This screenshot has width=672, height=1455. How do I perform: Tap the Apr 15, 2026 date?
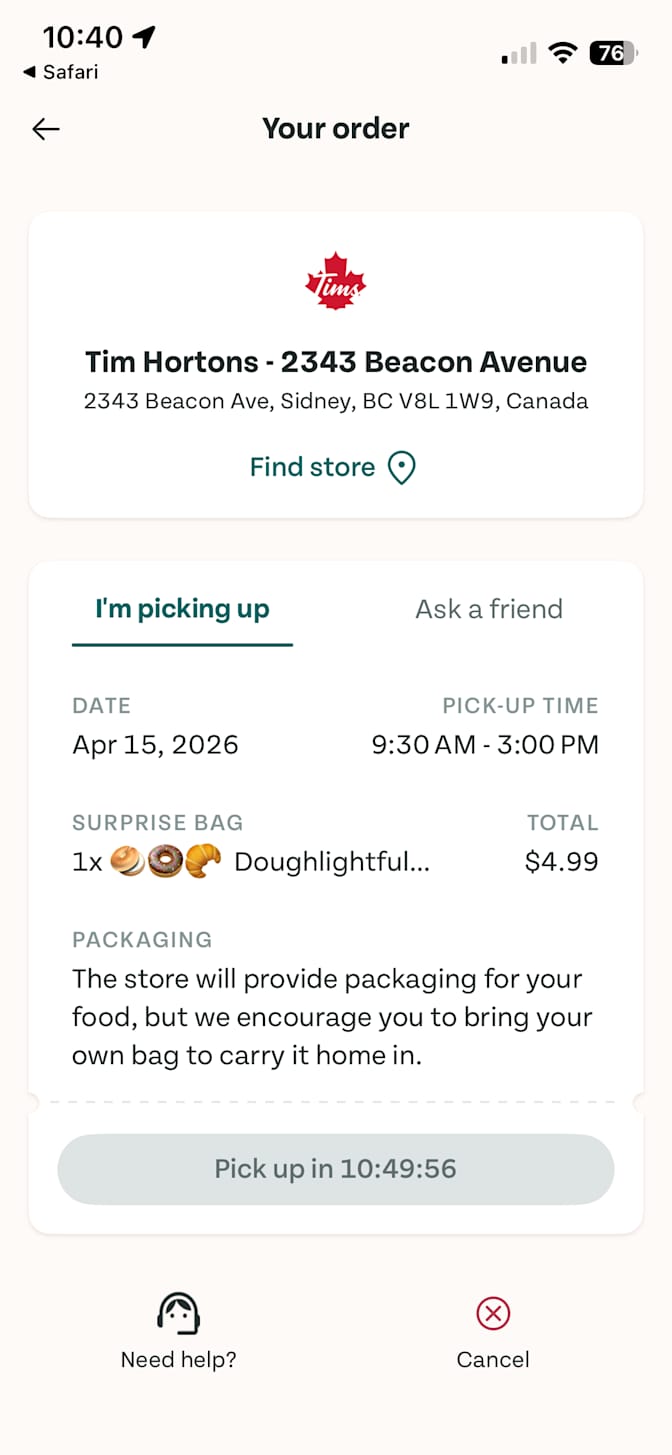tap(155, 745)
